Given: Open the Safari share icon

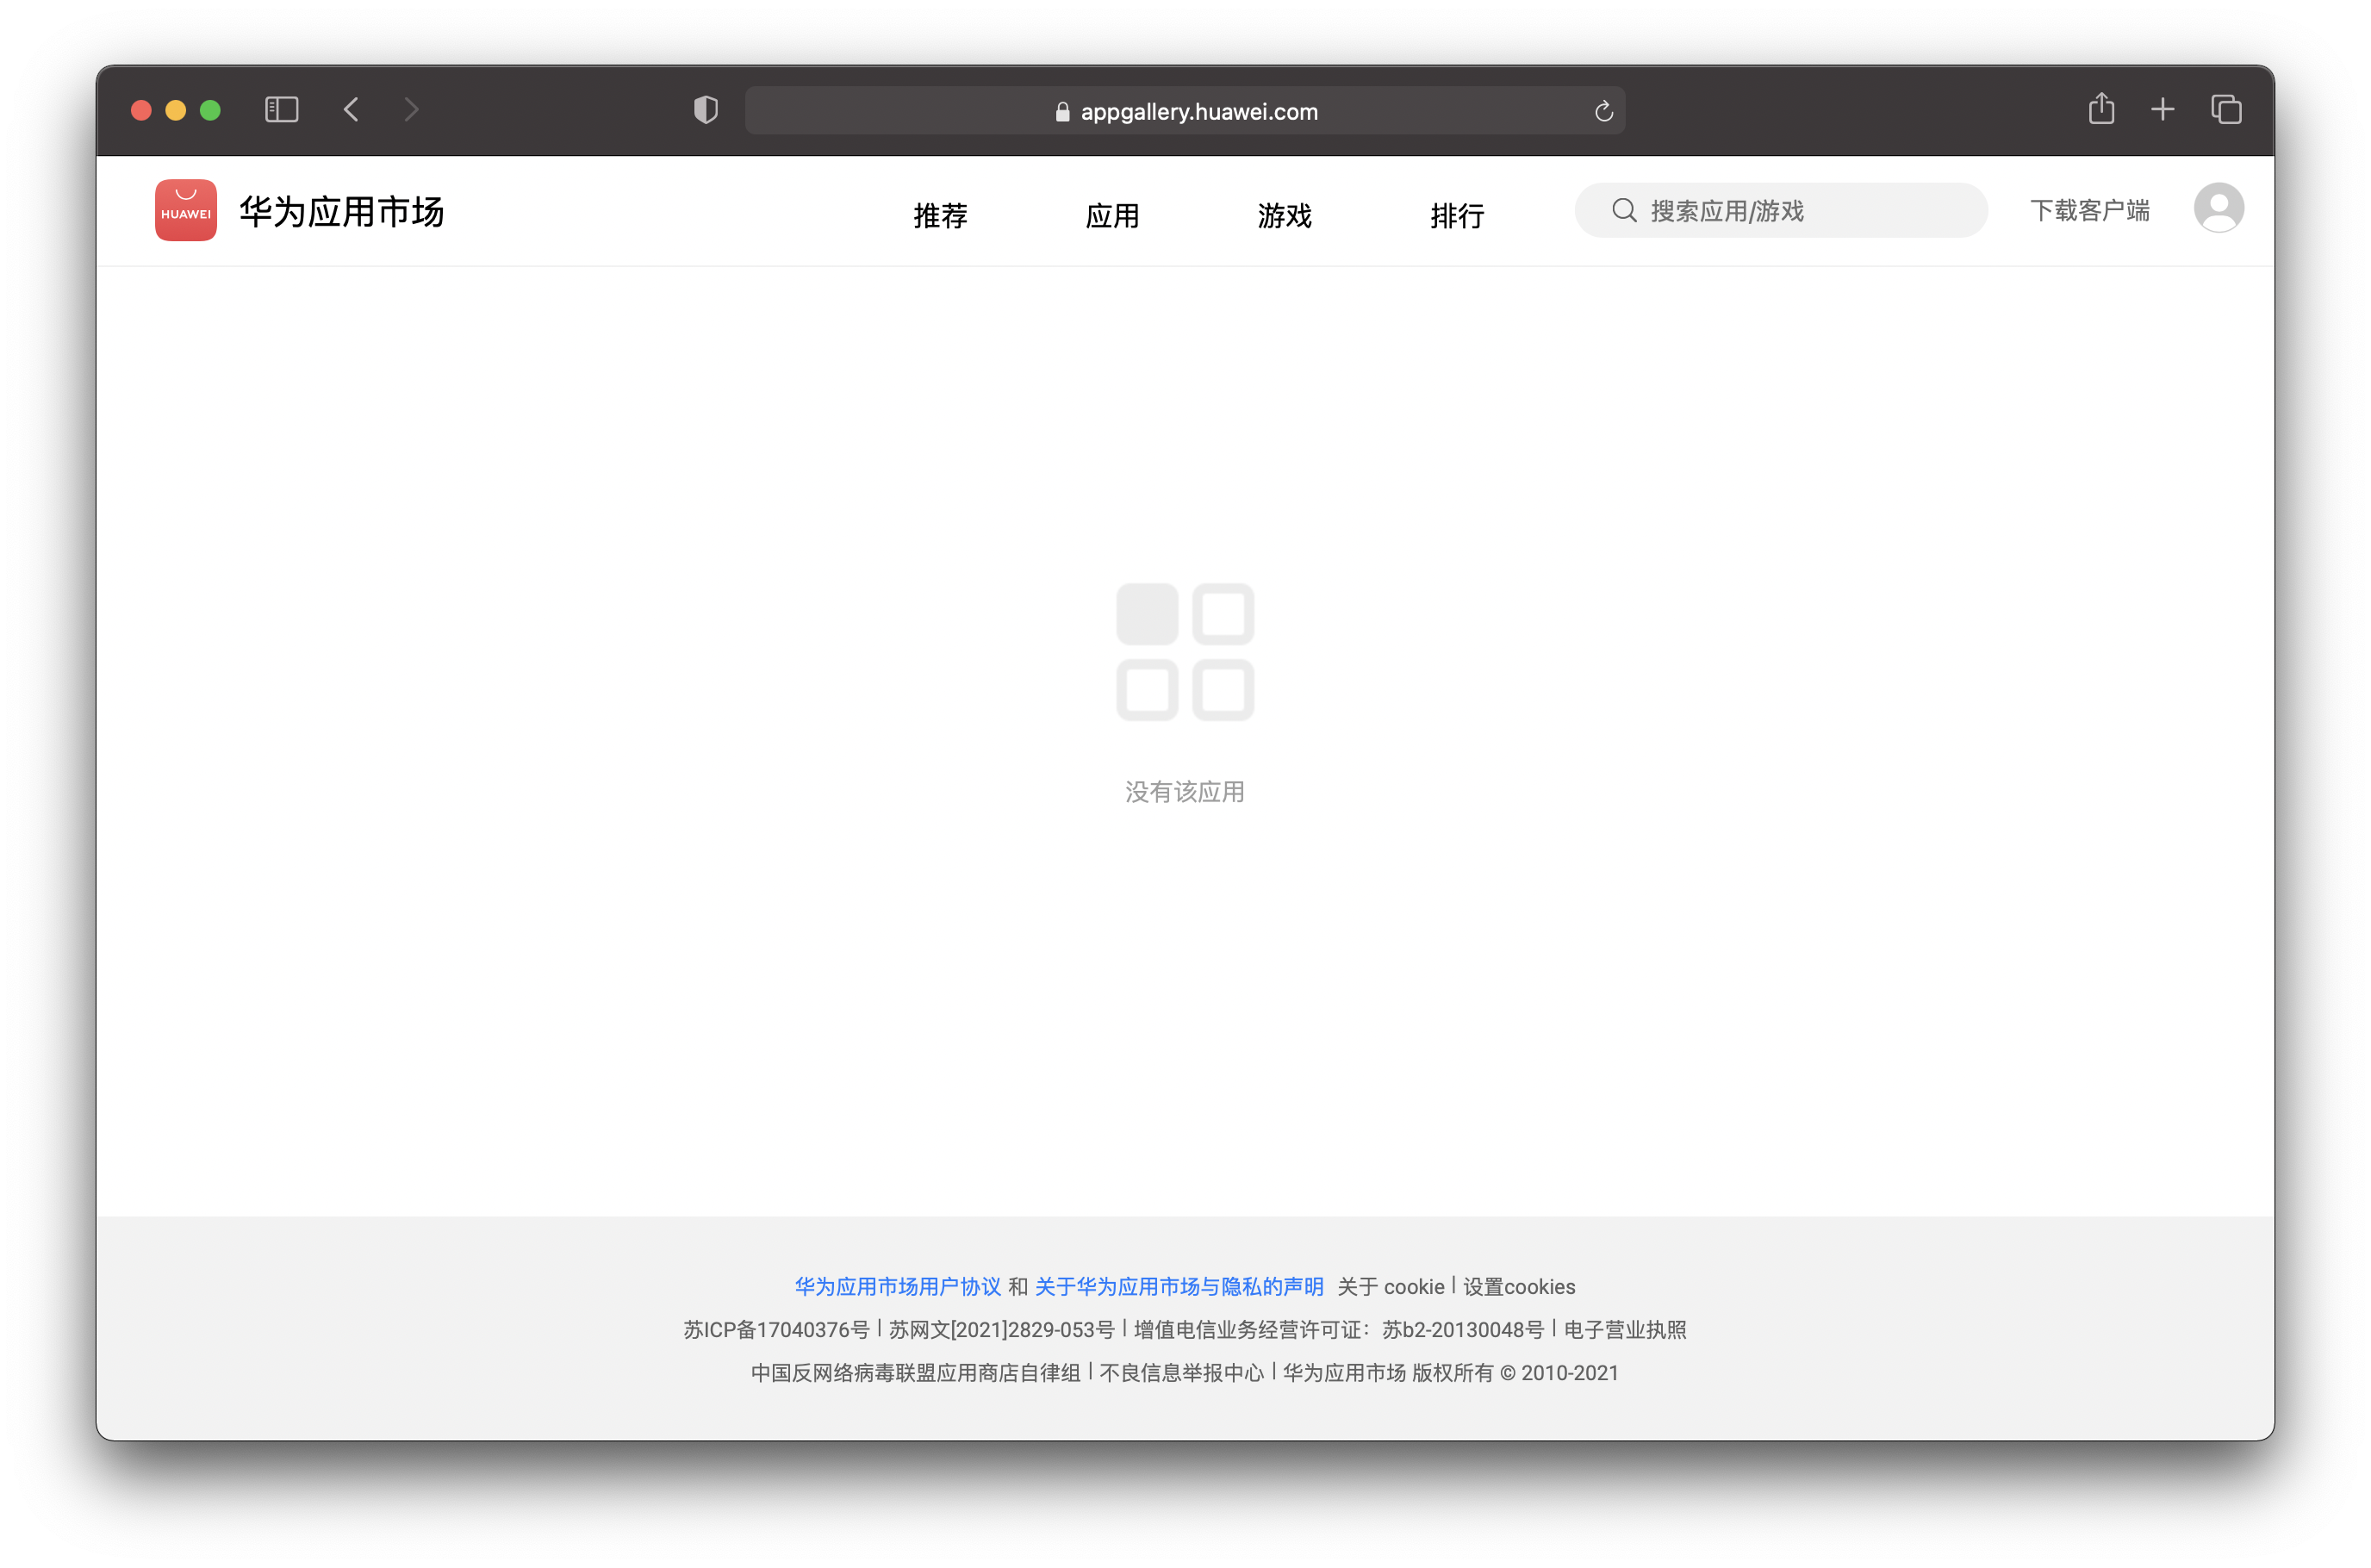Looking at the screenshot, I should [2101, 108].
